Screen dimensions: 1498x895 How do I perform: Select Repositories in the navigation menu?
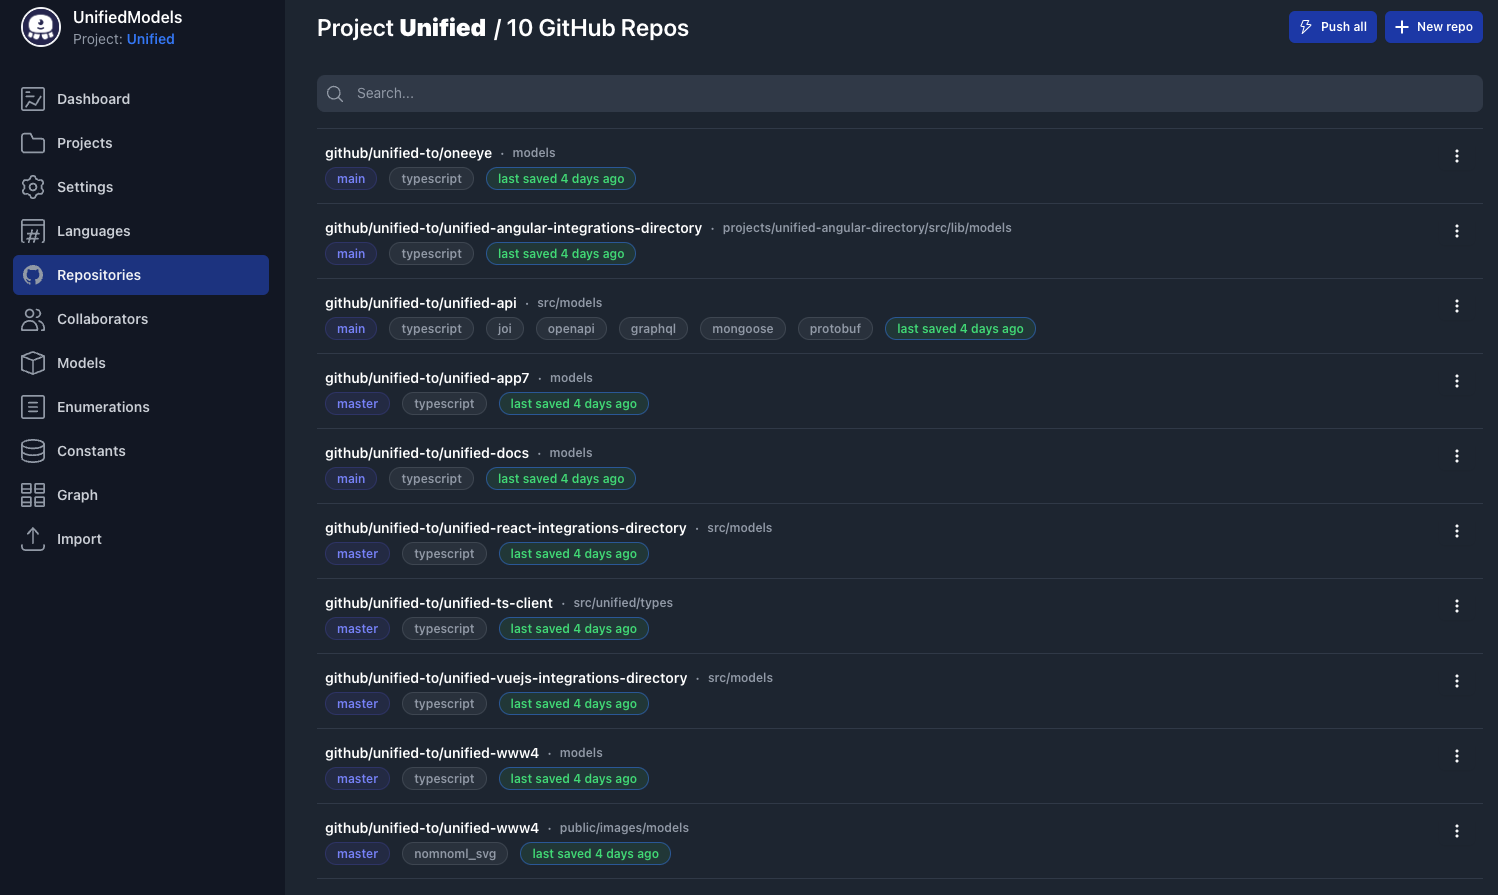(x=100, y=275)
